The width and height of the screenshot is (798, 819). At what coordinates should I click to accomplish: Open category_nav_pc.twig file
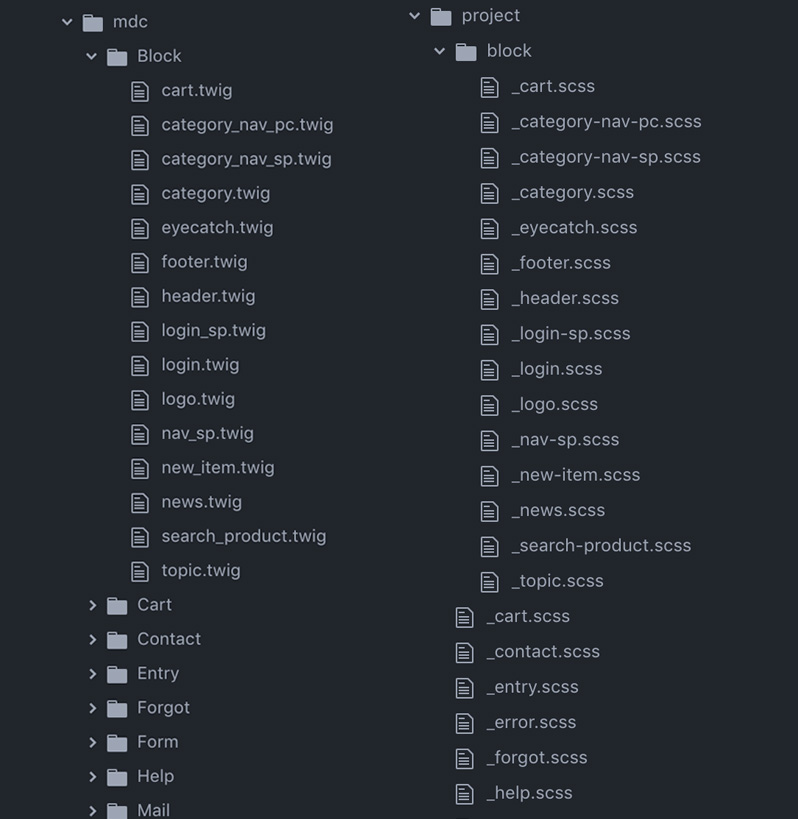[247, 125]
